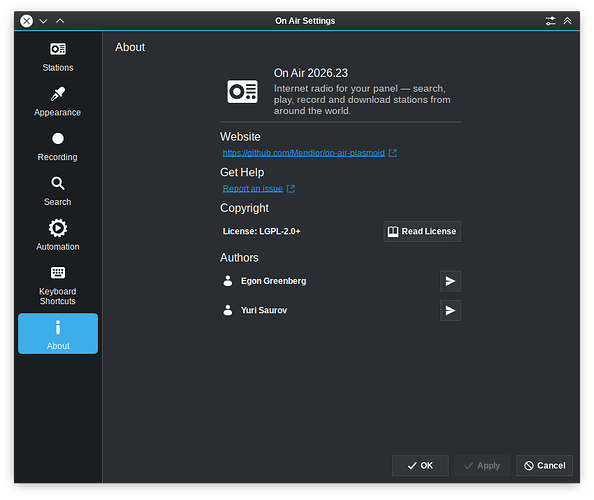594x500 pixels.
Task: Email author Yuri Saurov via arrow icon
Action: point(450,311)
